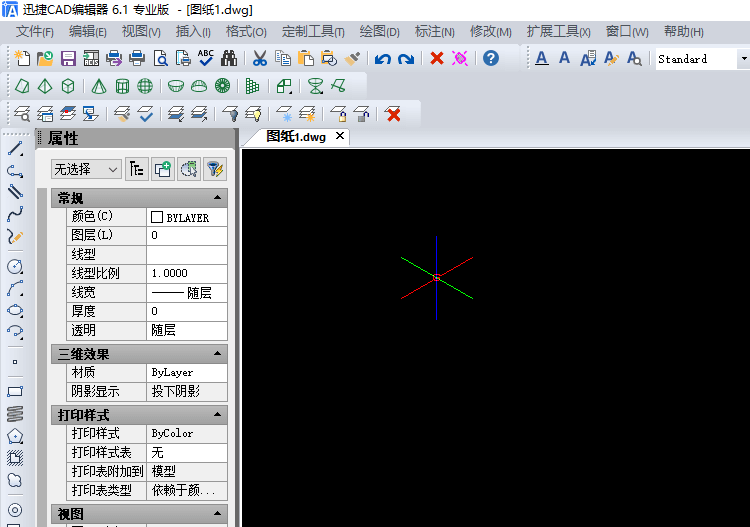Click the BYLAYER color swatch
This screenshot has width=750, height=527.
tap(157, 217)
